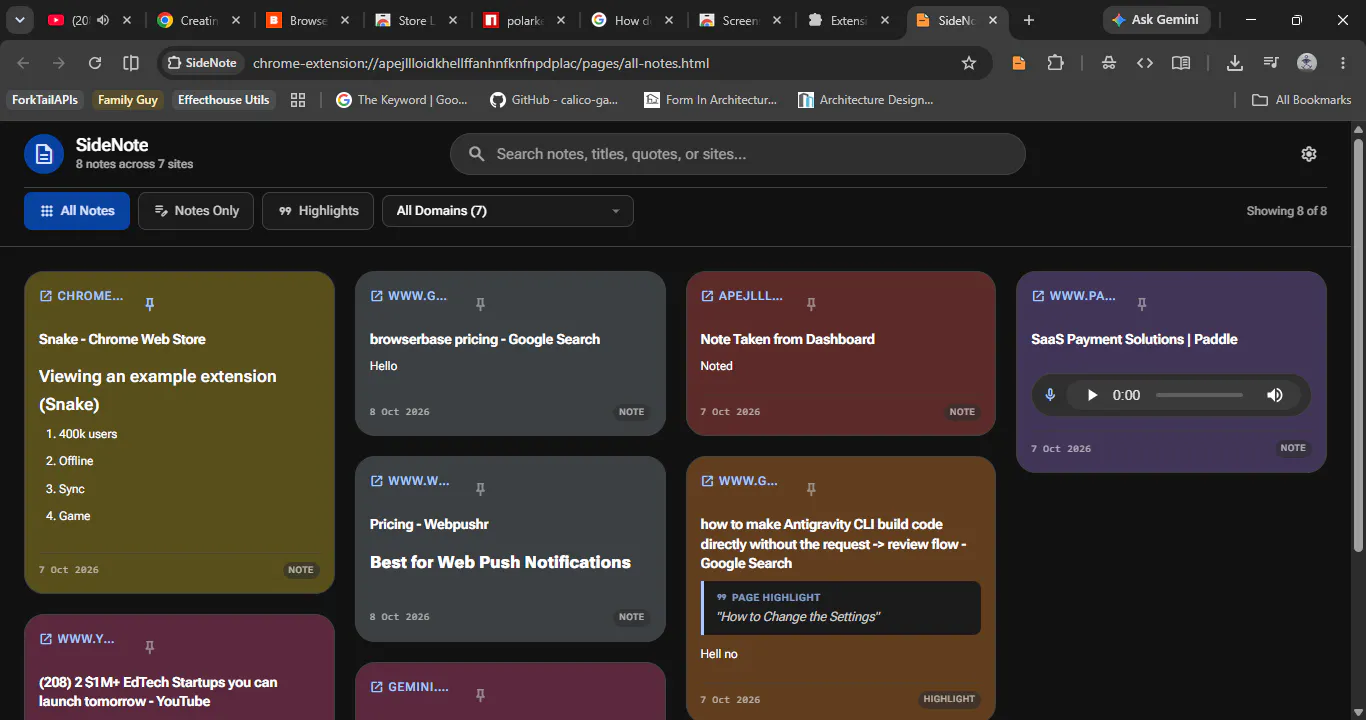Viewport: 1366px width, 720px height.
Task: Open the reading mode book icon
Action: tap(1181, 63)
